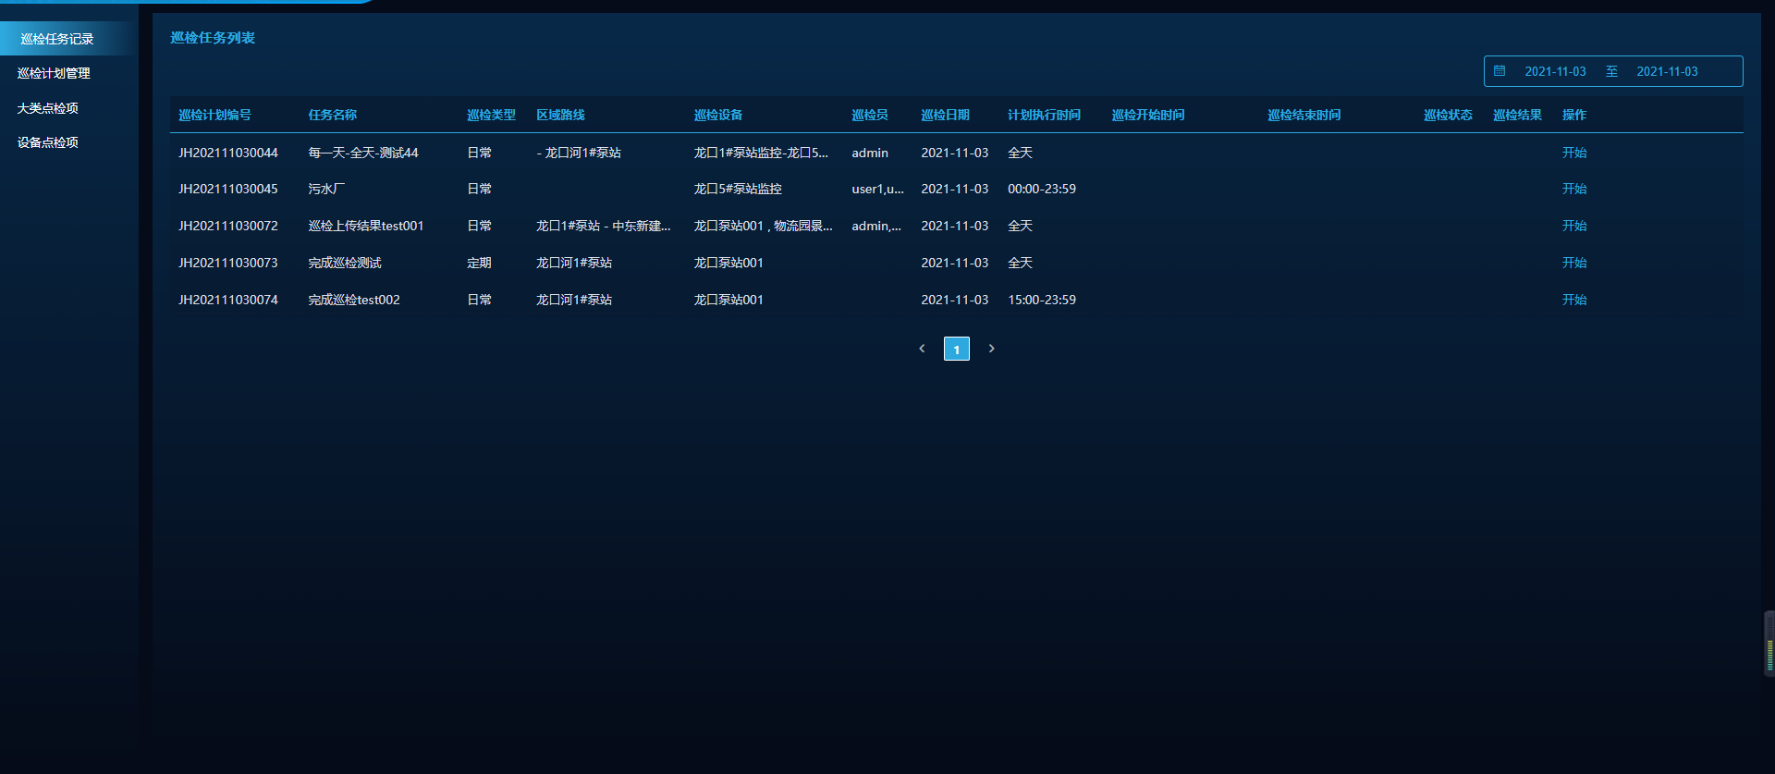1775x774 pixels.
Task: Click 开始 for the 污水厂 task
Action: pyautogui.click(x=1574, y=189)
